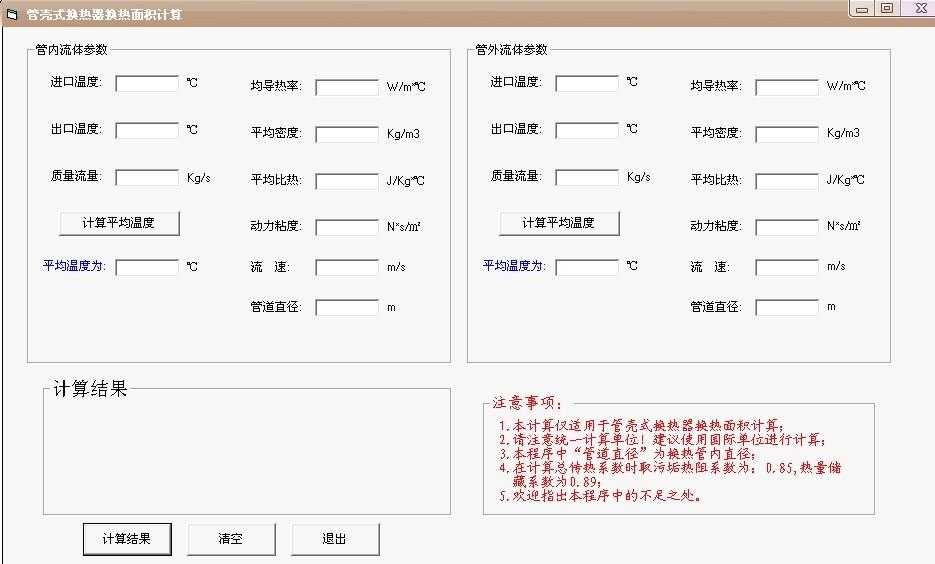
Task: Click the 计算结果 output area
Action: click(x=247, y=454)
